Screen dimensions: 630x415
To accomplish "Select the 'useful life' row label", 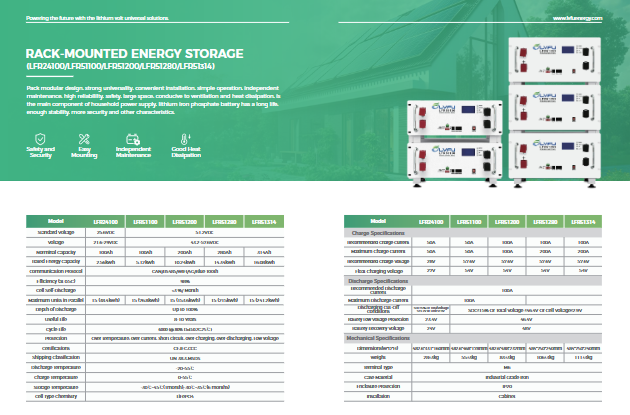I will [56, 319].
